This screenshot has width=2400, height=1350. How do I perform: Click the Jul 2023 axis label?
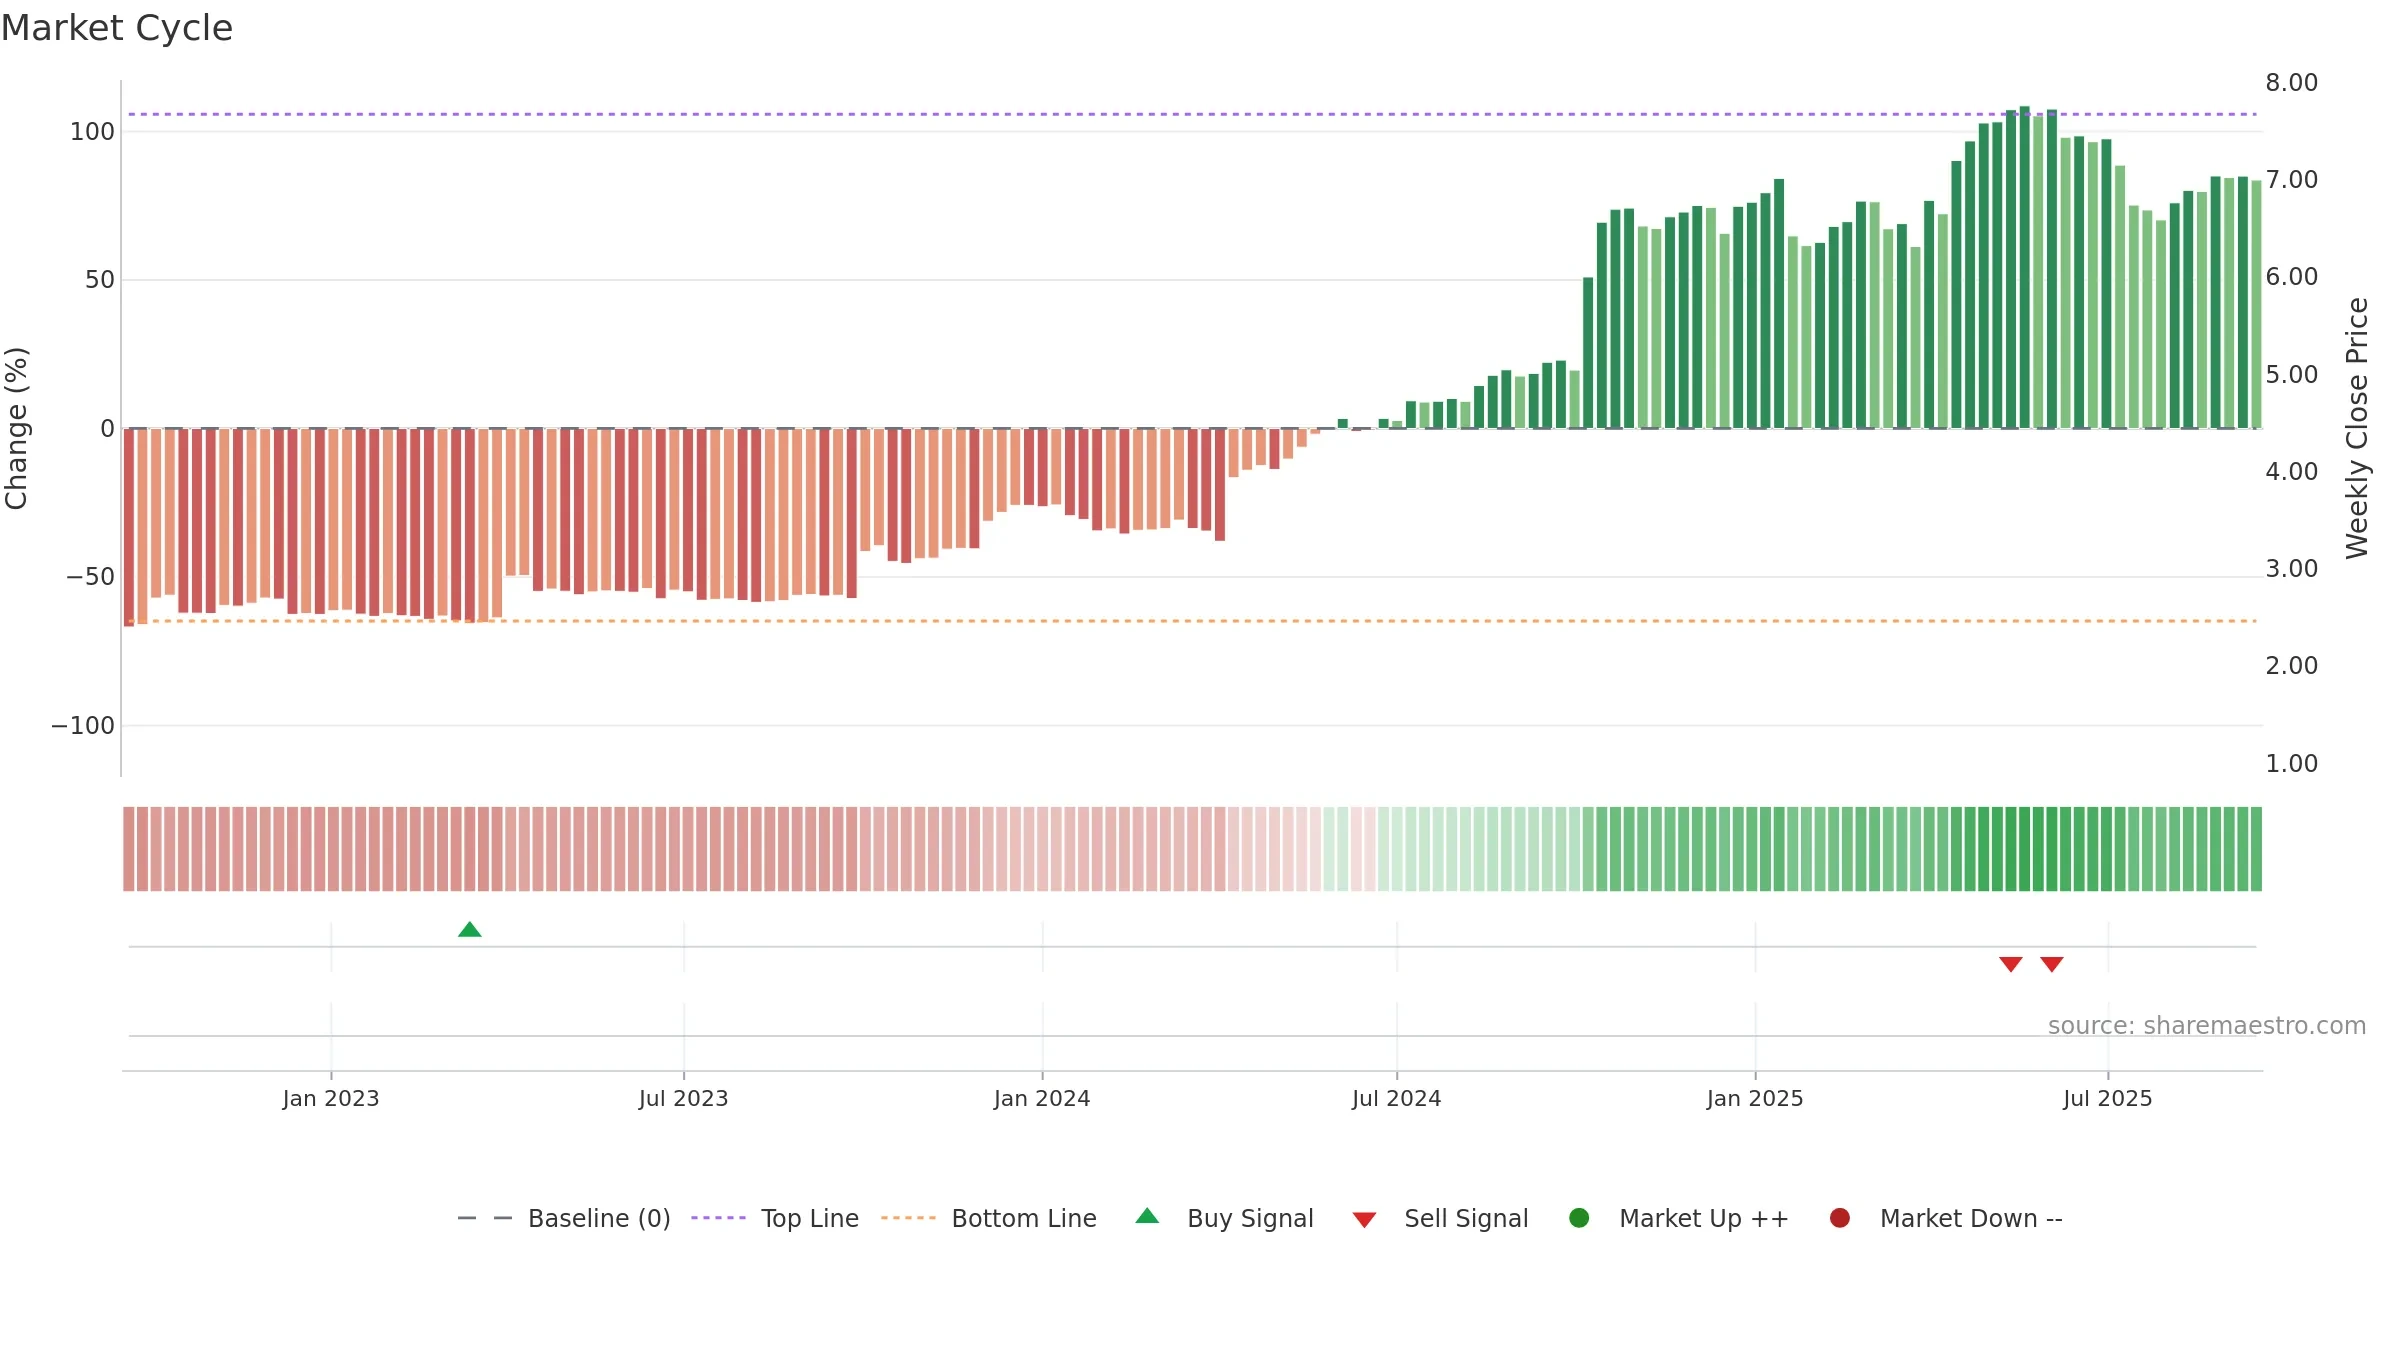684,1099
